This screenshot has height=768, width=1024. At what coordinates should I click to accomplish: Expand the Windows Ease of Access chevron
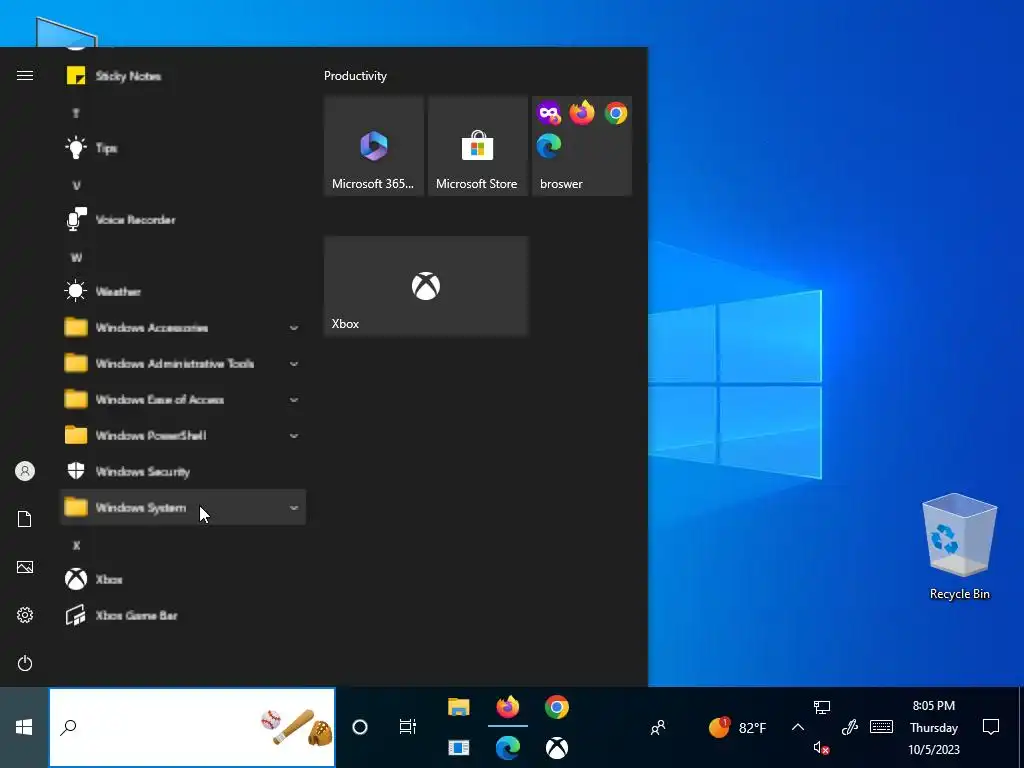click(294, 400)
